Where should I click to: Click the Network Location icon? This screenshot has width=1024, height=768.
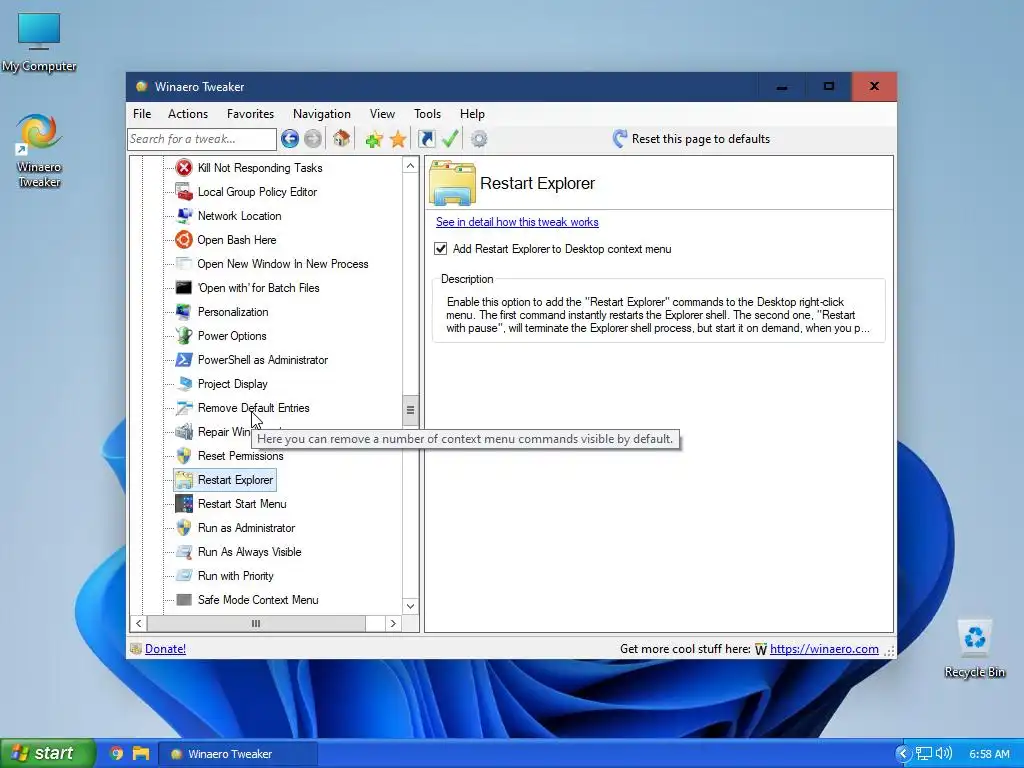click(x=184, y=216)
